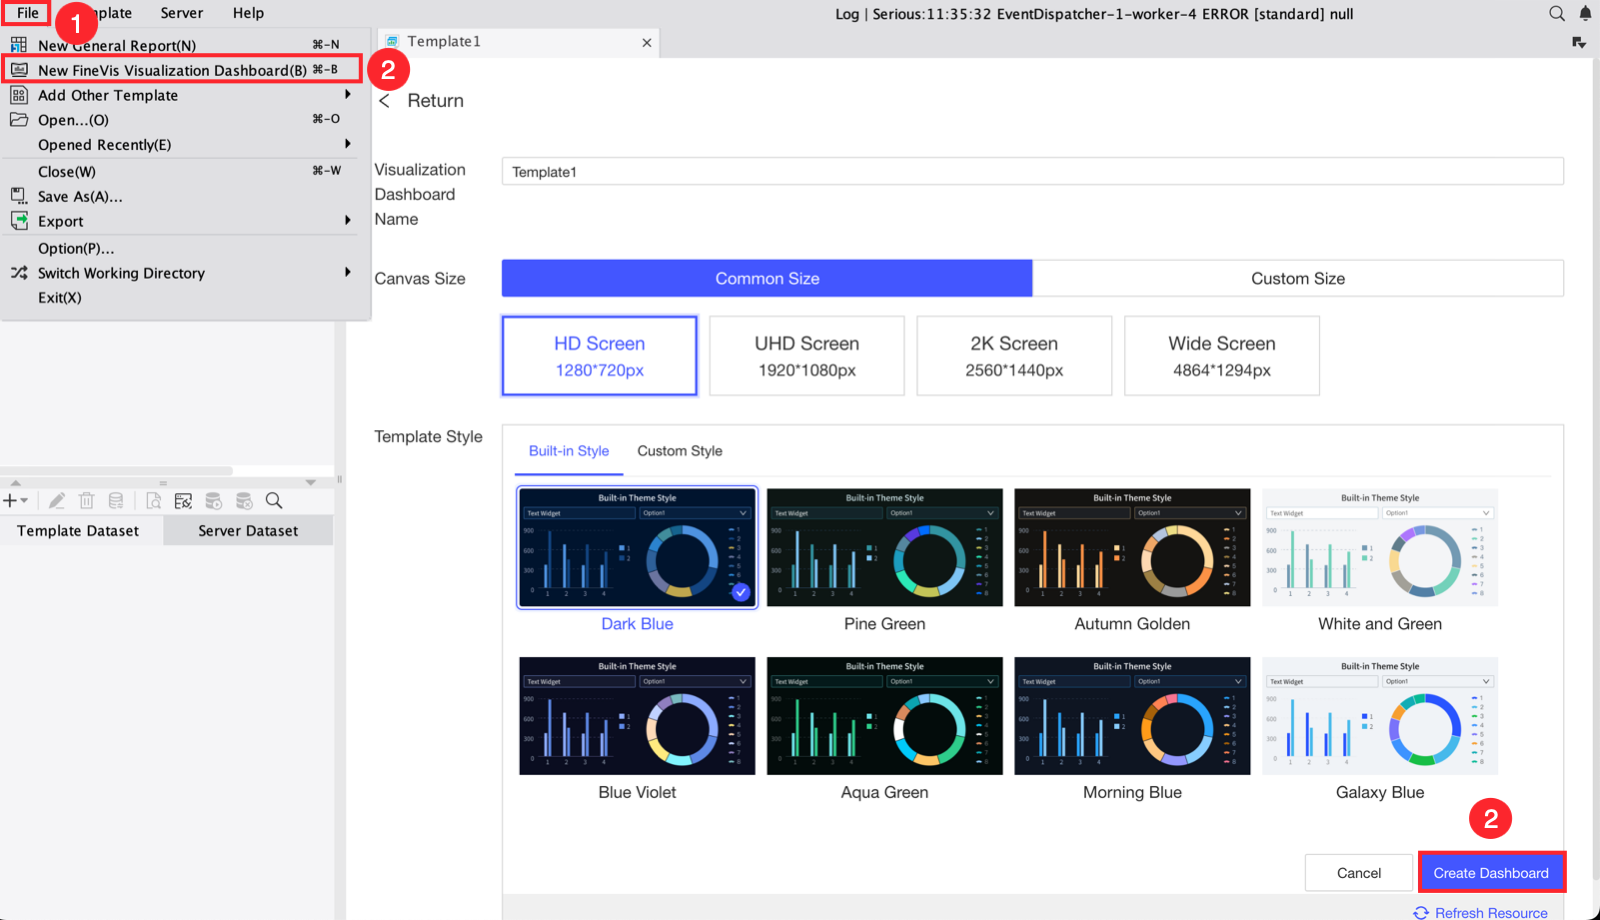Open the notification bell icon

(1586, 13)
